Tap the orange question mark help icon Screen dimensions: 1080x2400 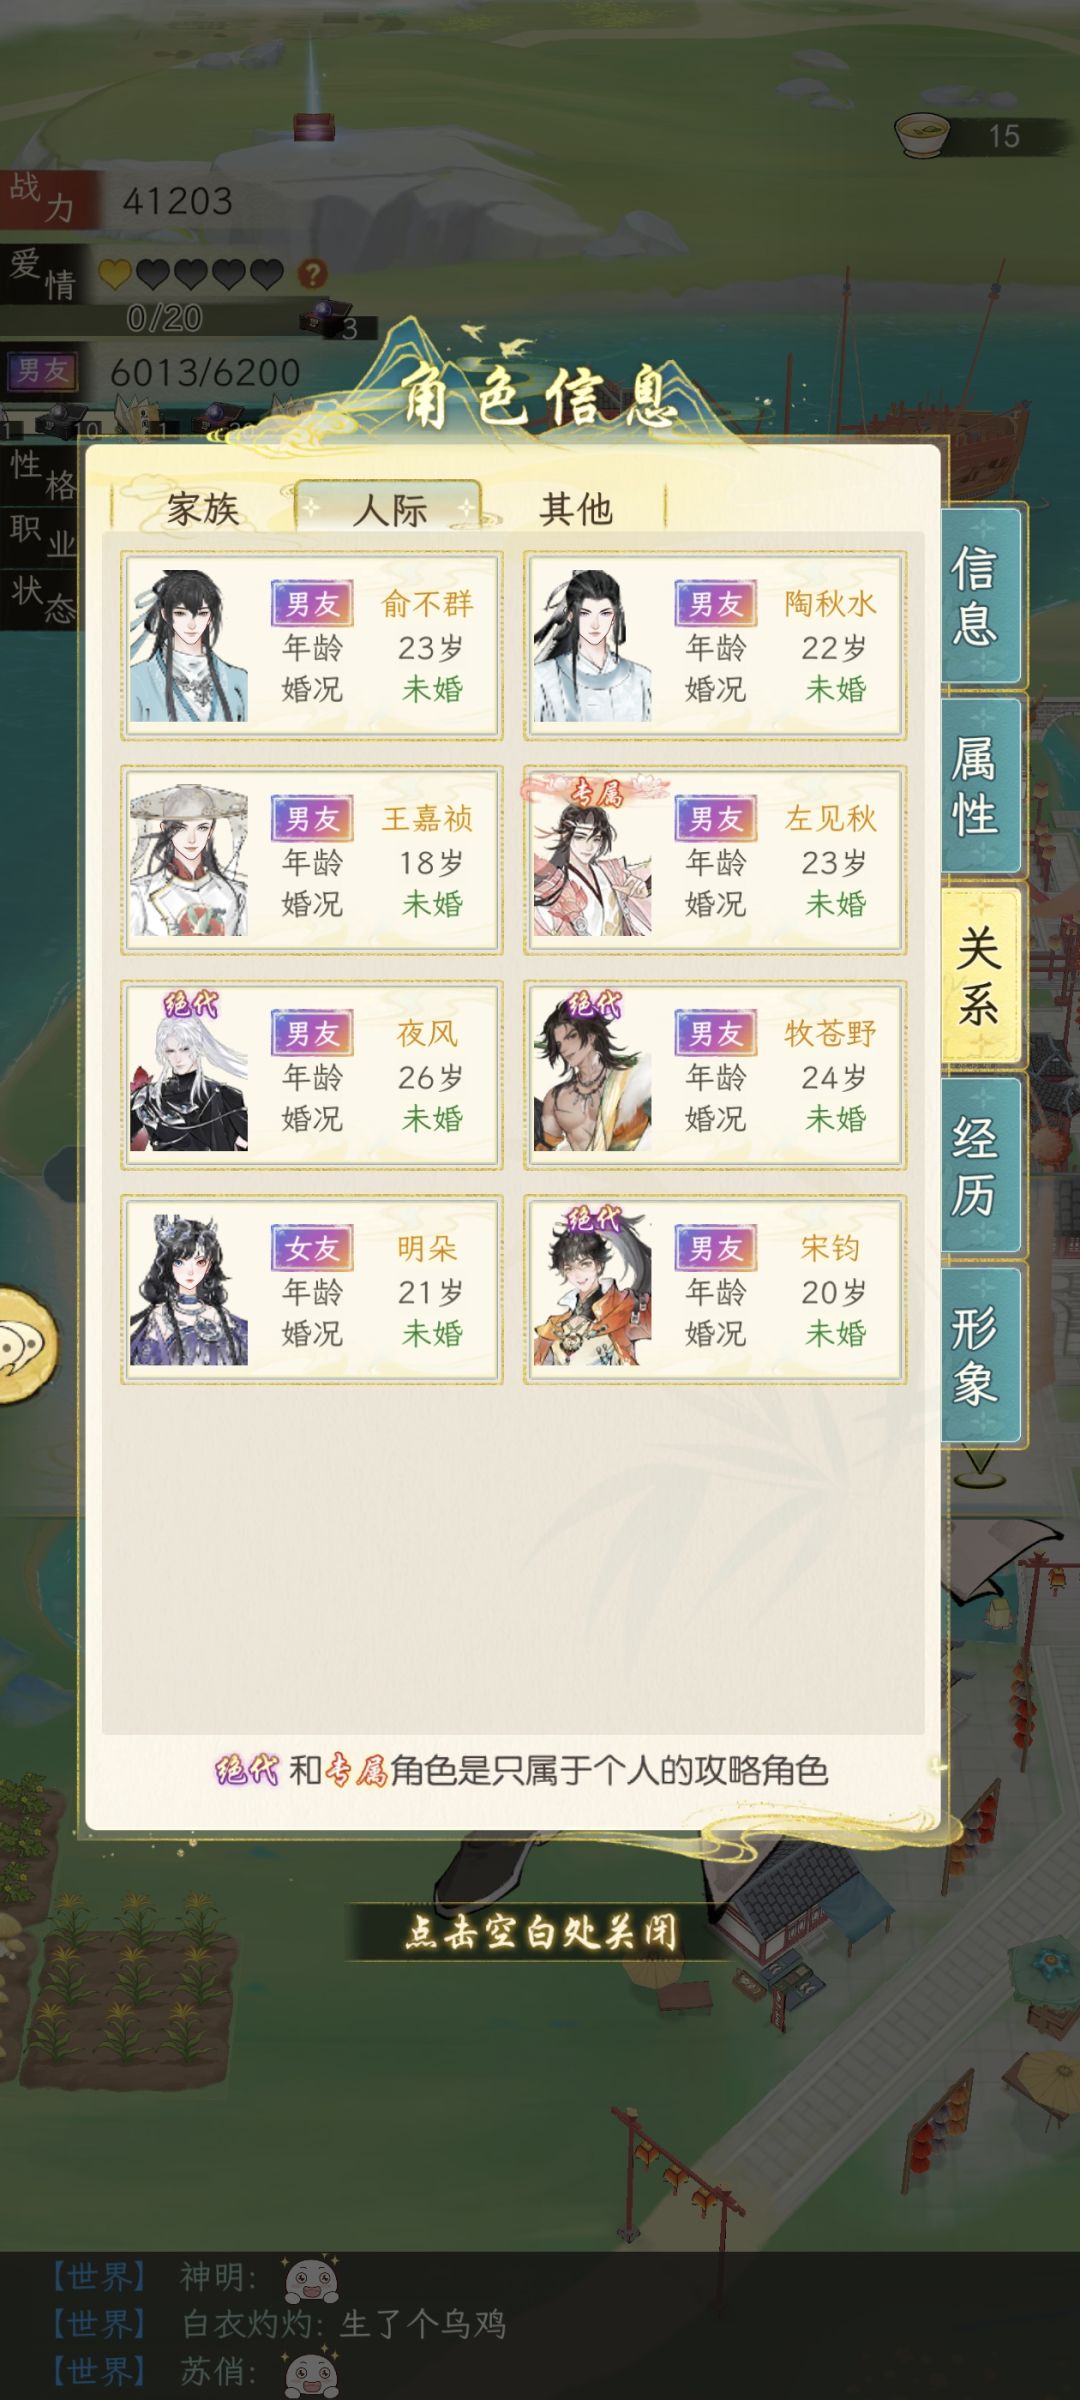[313, 273]
